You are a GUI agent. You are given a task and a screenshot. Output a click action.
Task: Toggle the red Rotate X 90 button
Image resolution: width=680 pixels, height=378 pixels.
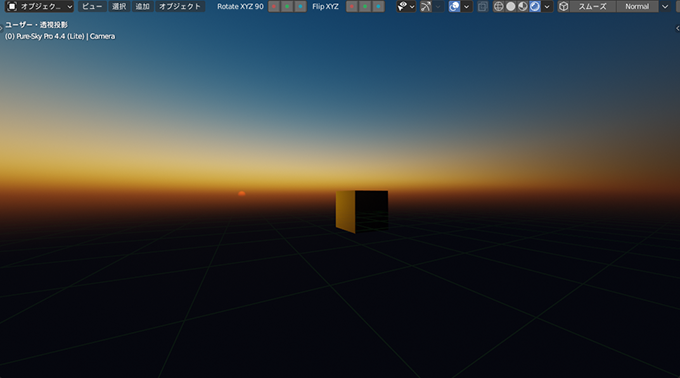click(x=274, y=7)
